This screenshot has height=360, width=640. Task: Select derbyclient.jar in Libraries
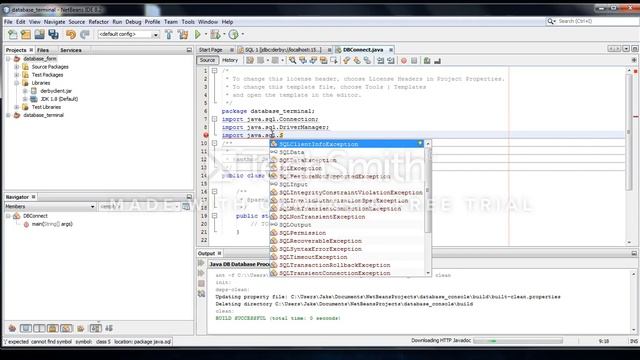tap(56, 91)
